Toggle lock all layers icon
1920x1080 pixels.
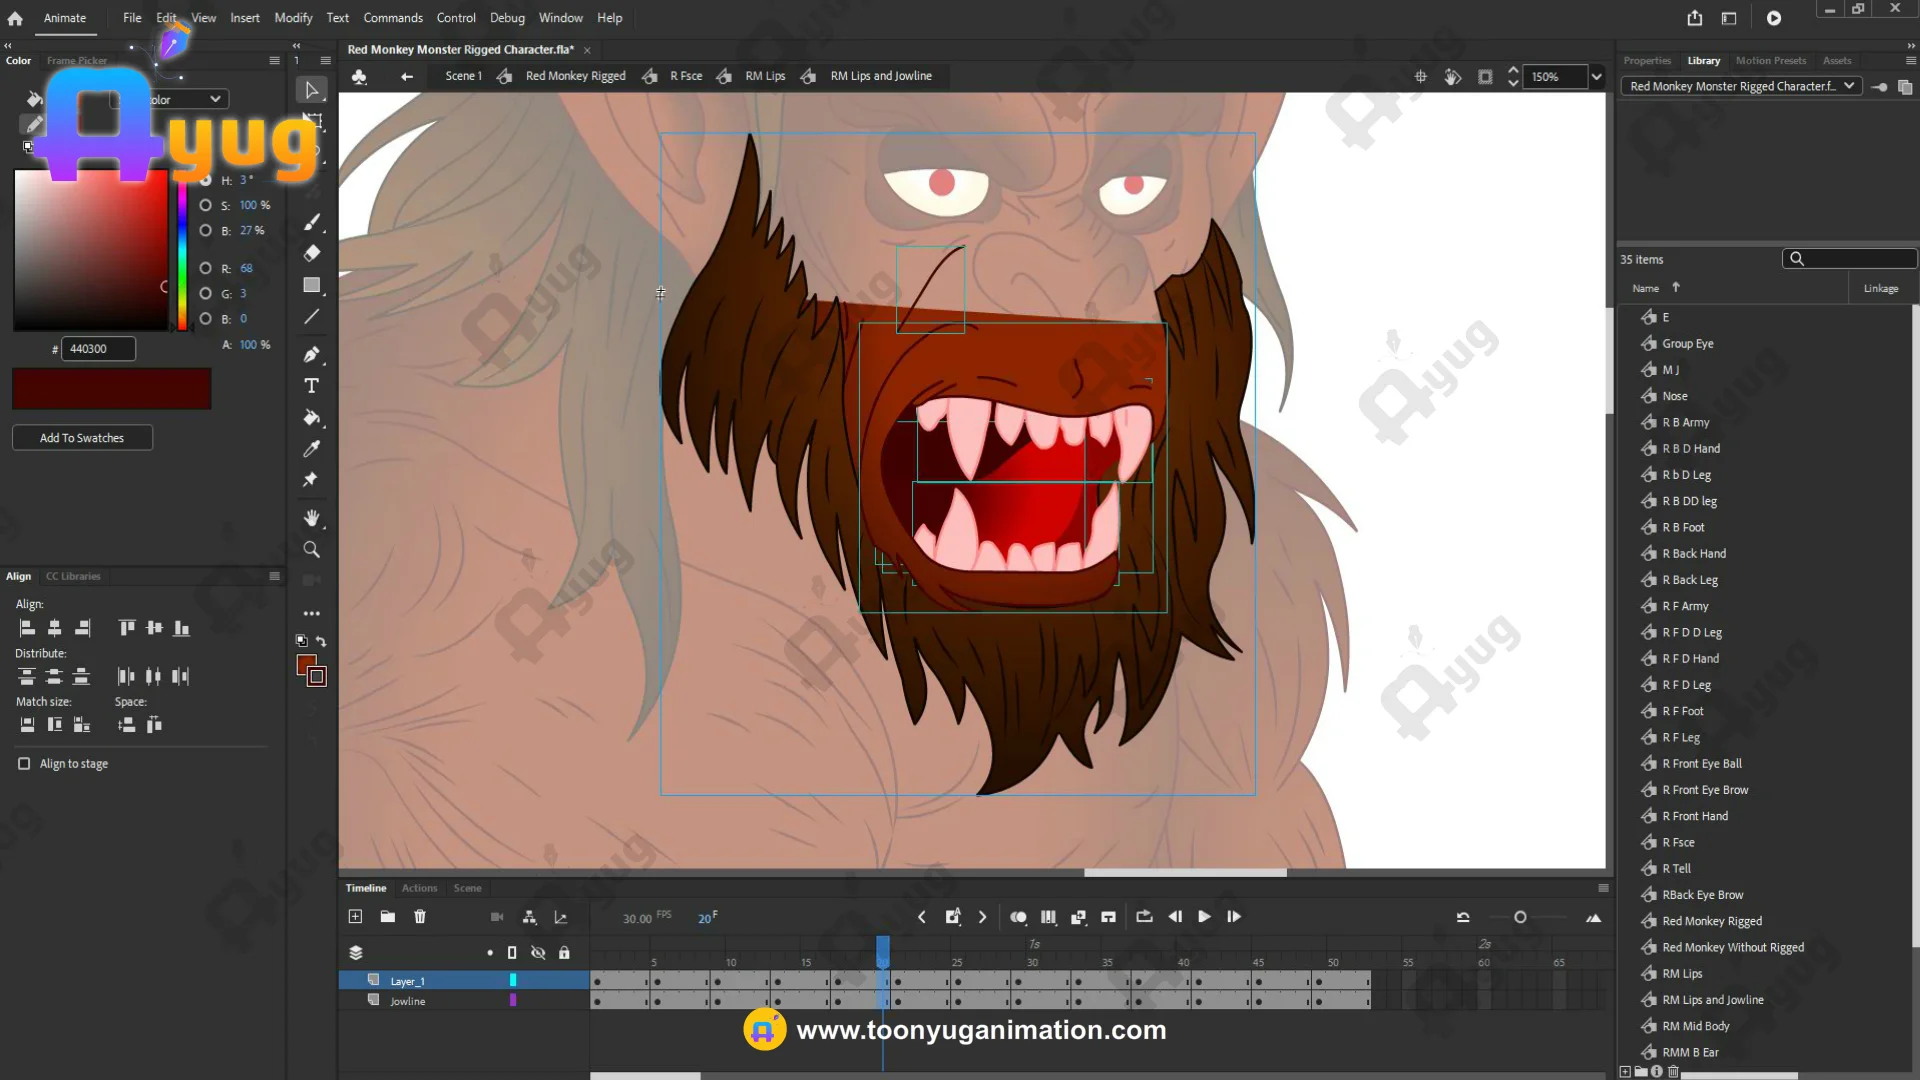(x=564, y=953)
